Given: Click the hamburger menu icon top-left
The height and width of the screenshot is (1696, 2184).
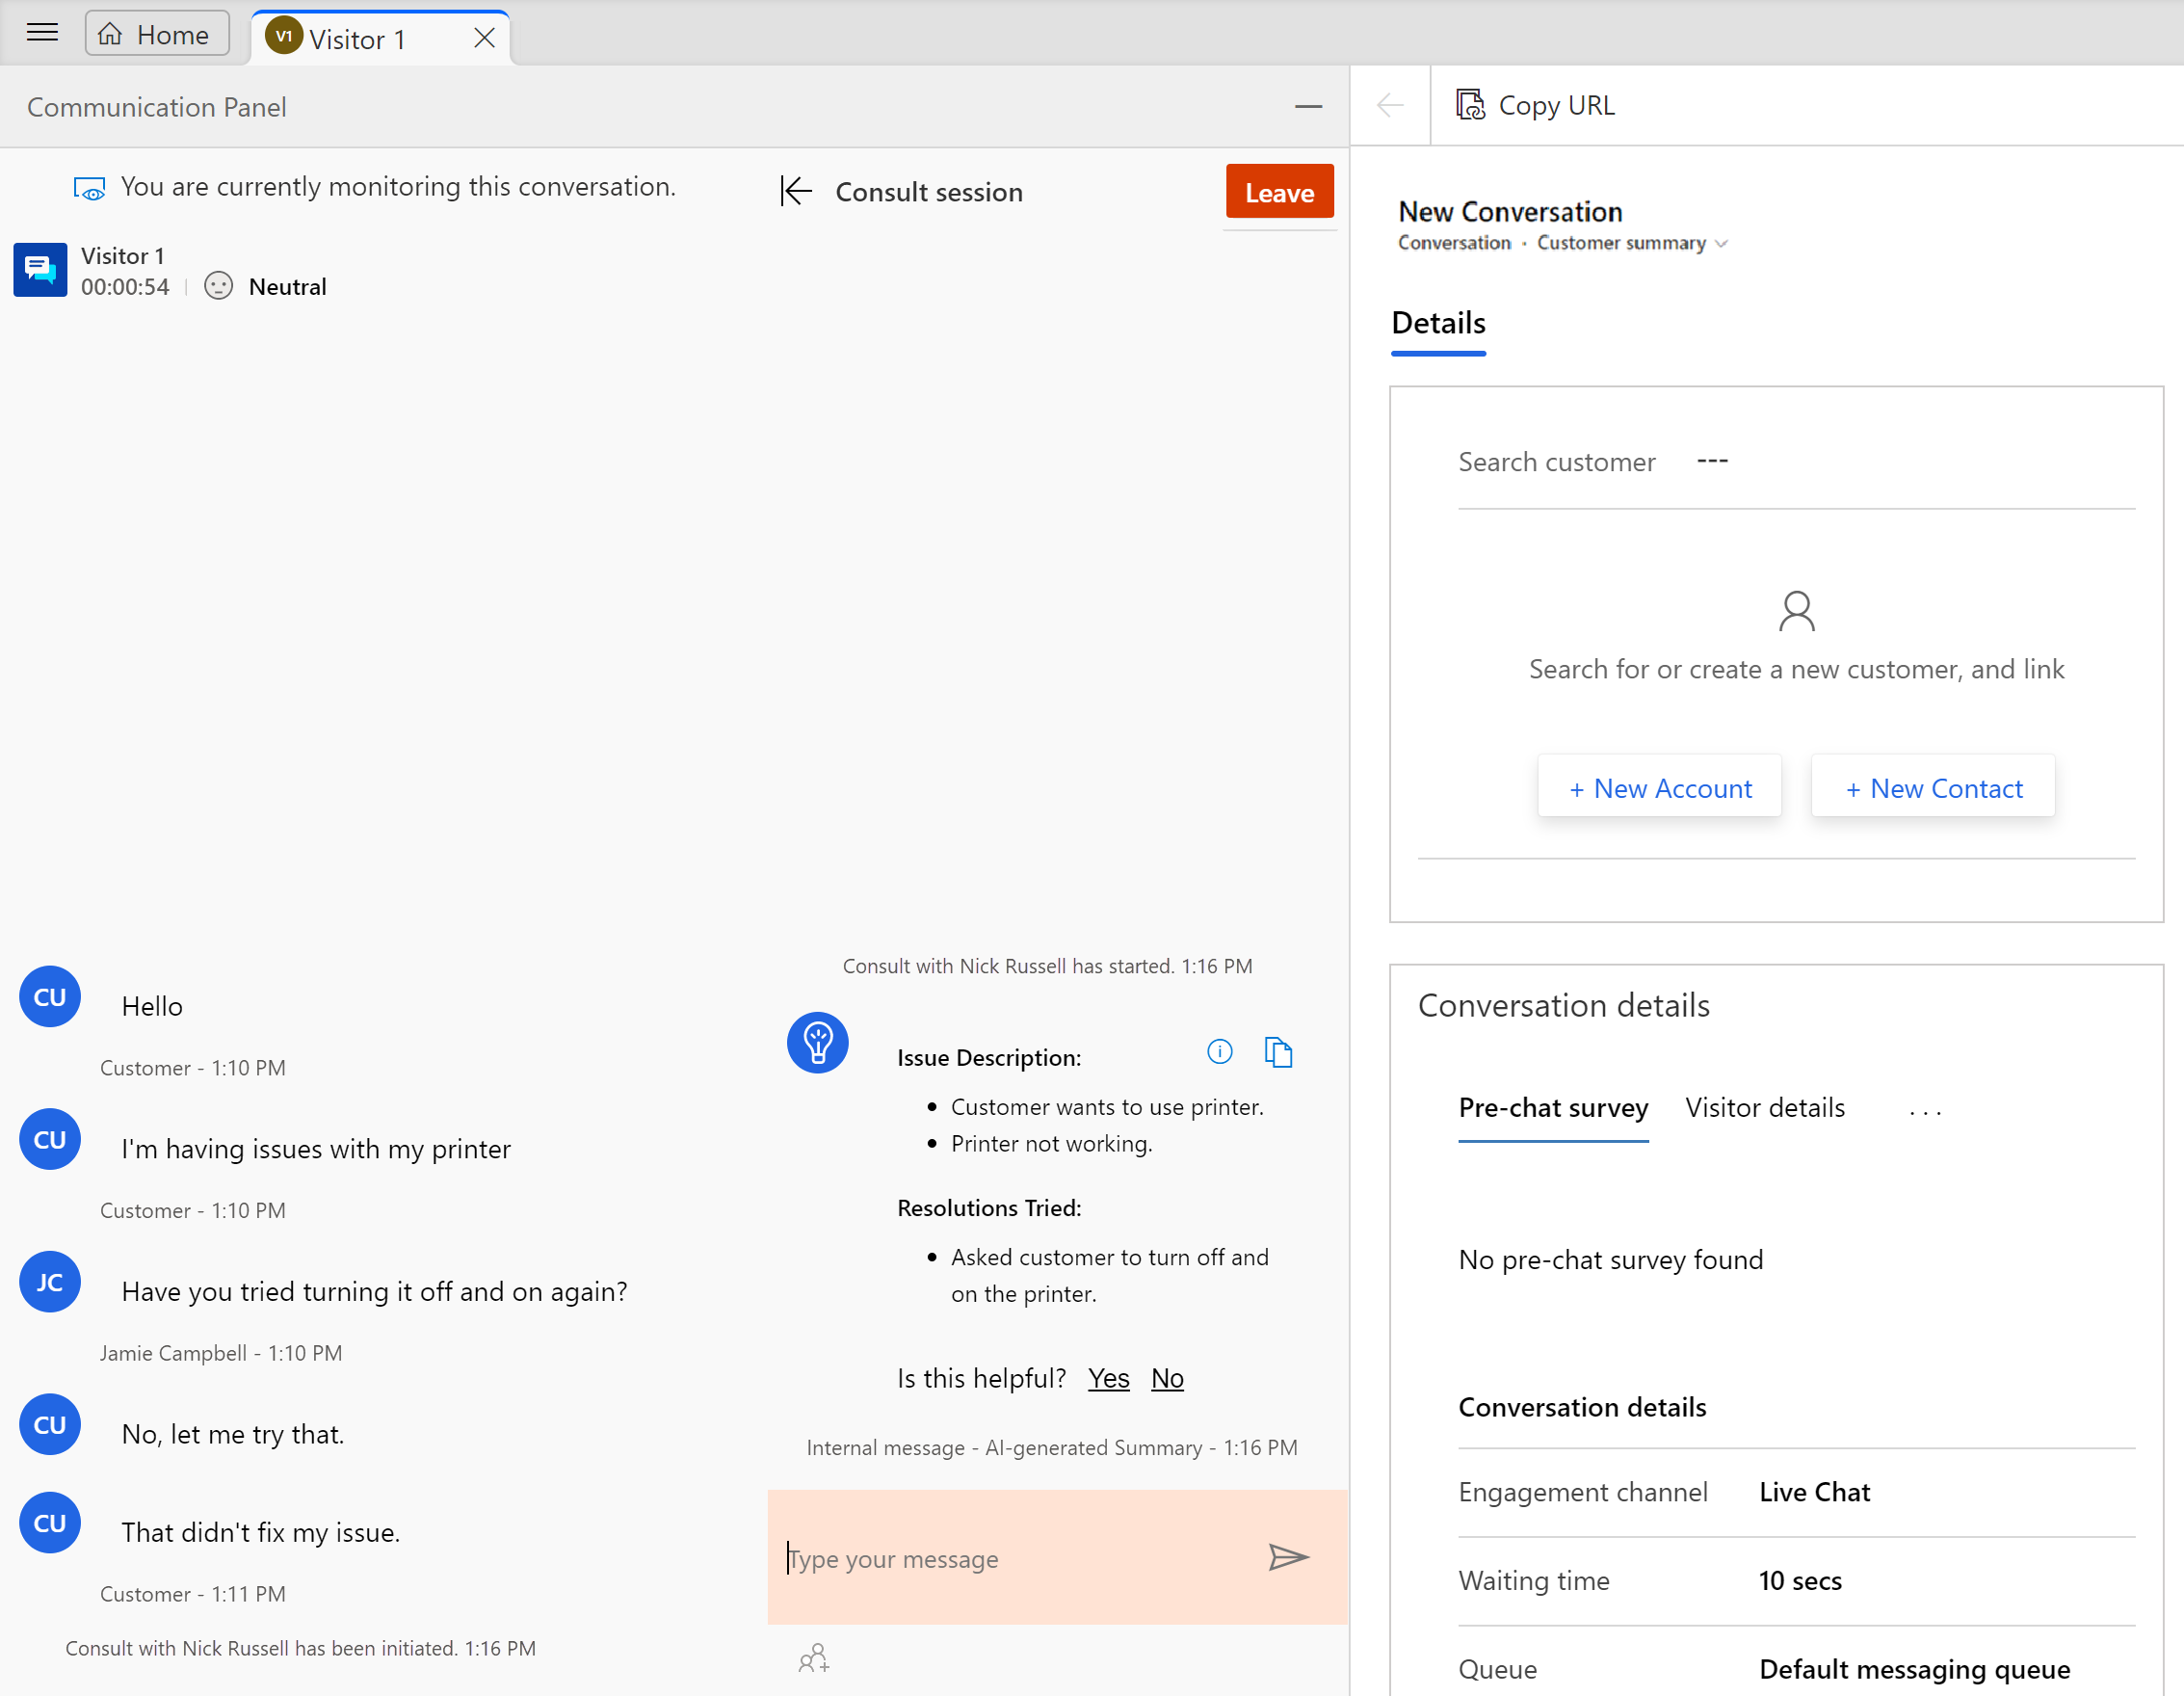Looking at the screenshot, I should click(x=46, y=32).
